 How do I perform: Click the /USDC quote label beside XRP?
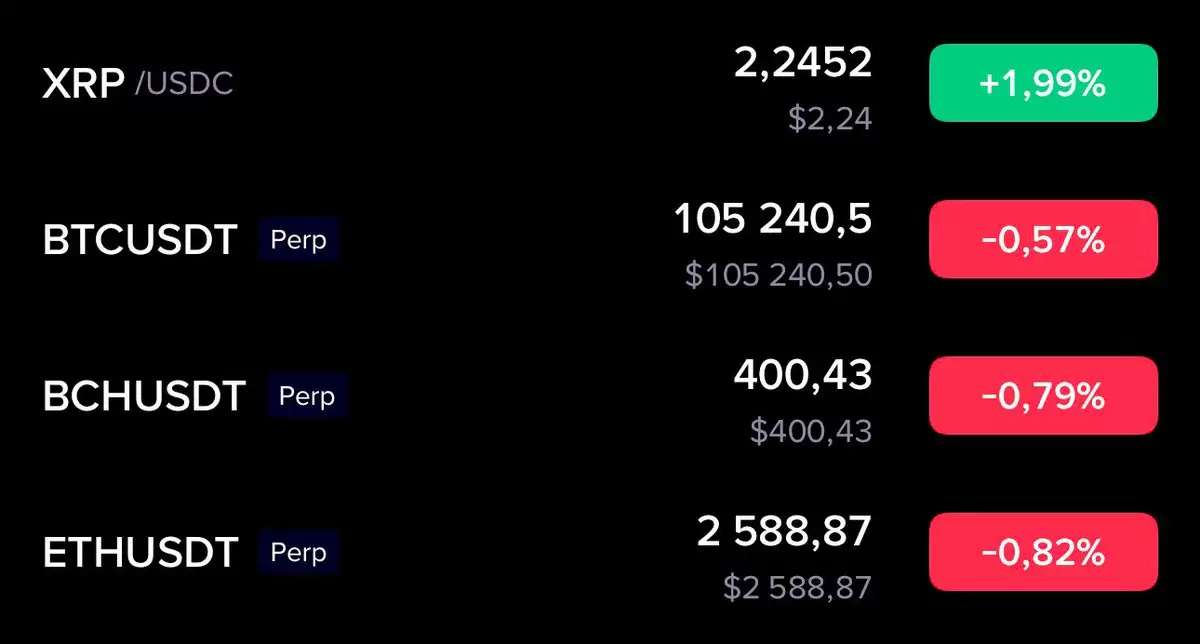184,84
